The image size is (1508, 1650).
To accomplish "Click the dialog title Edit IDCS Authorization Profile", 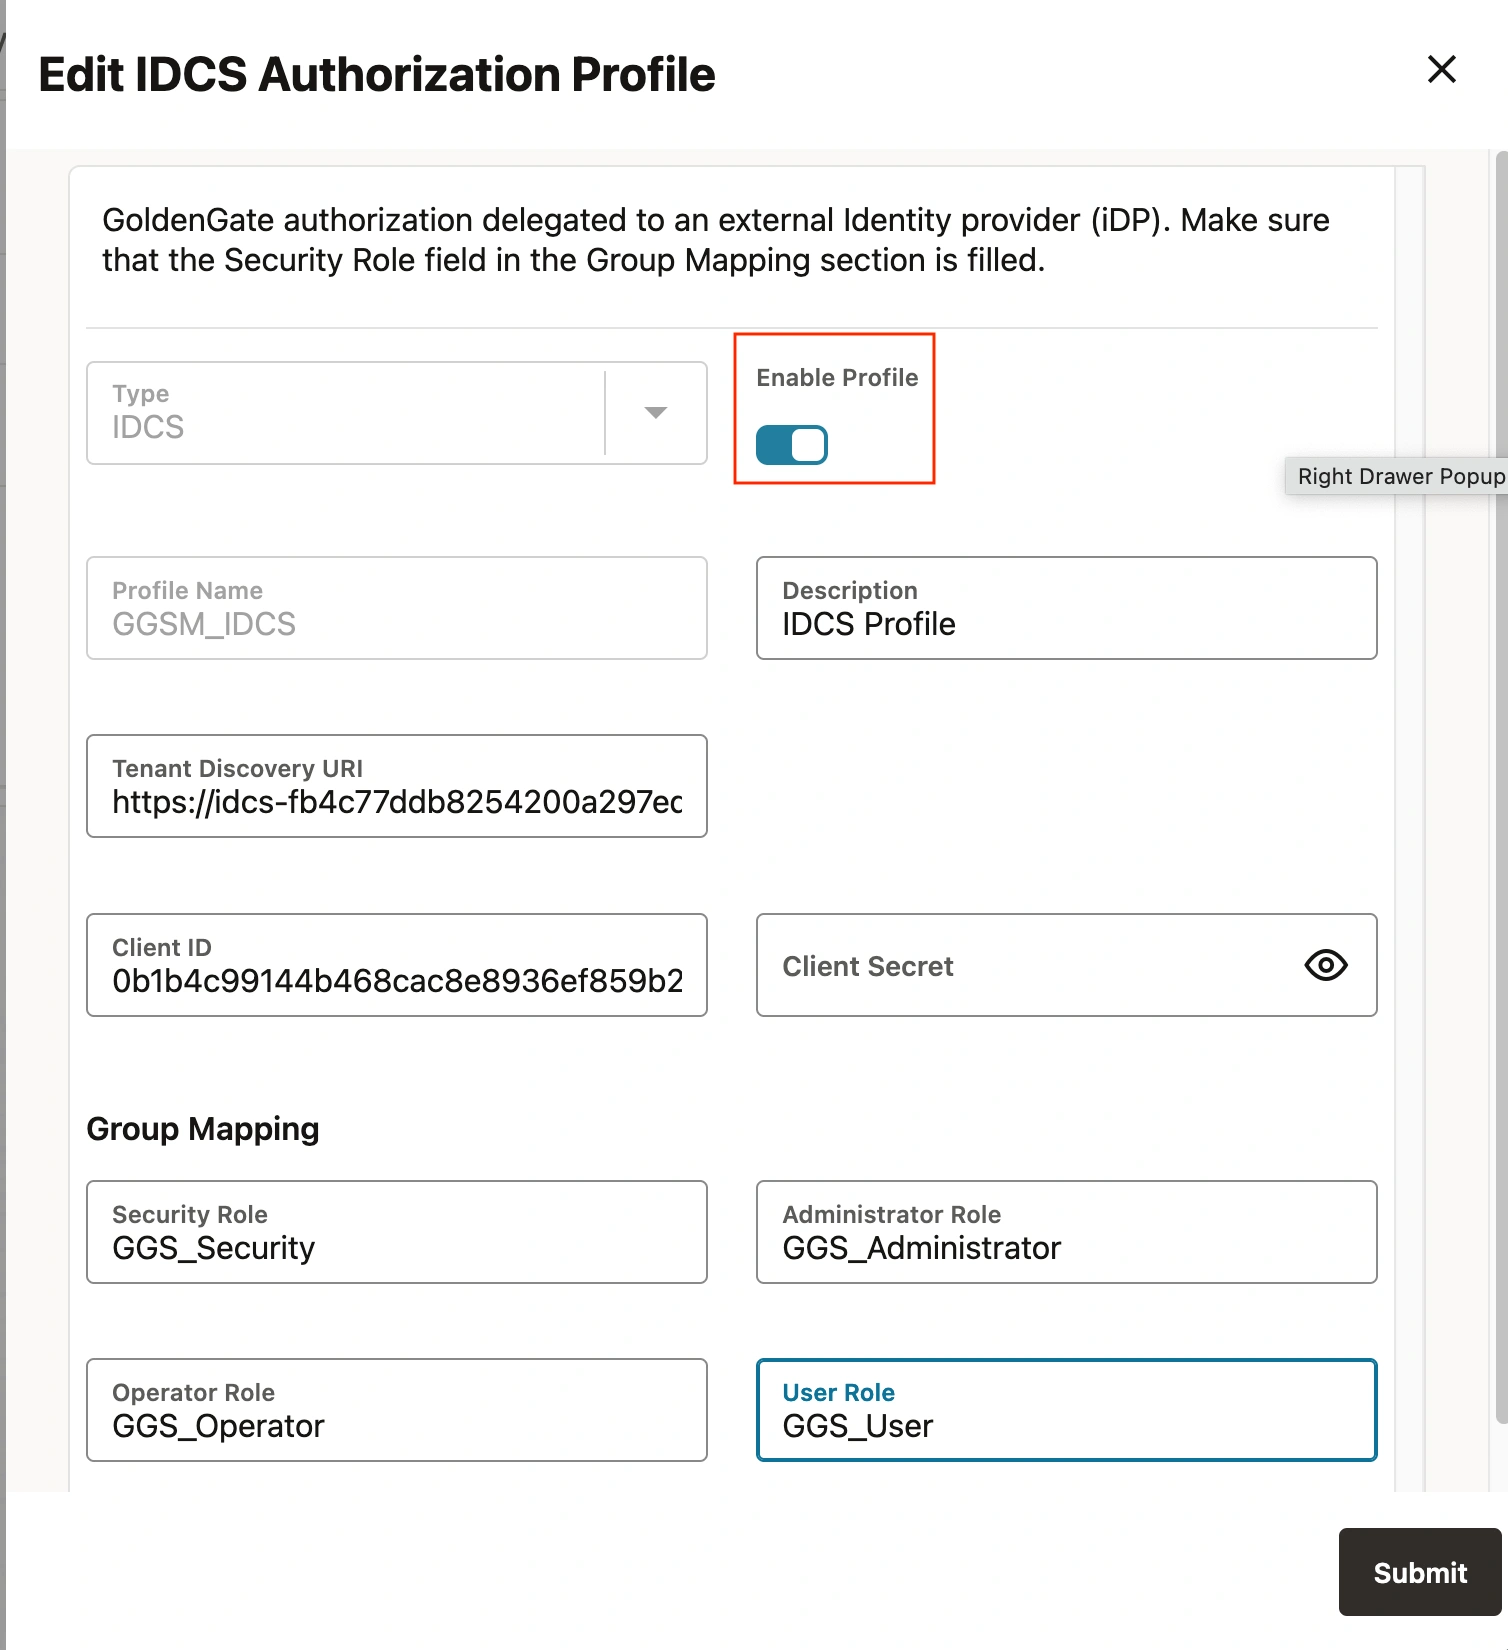I will (377, 75).
